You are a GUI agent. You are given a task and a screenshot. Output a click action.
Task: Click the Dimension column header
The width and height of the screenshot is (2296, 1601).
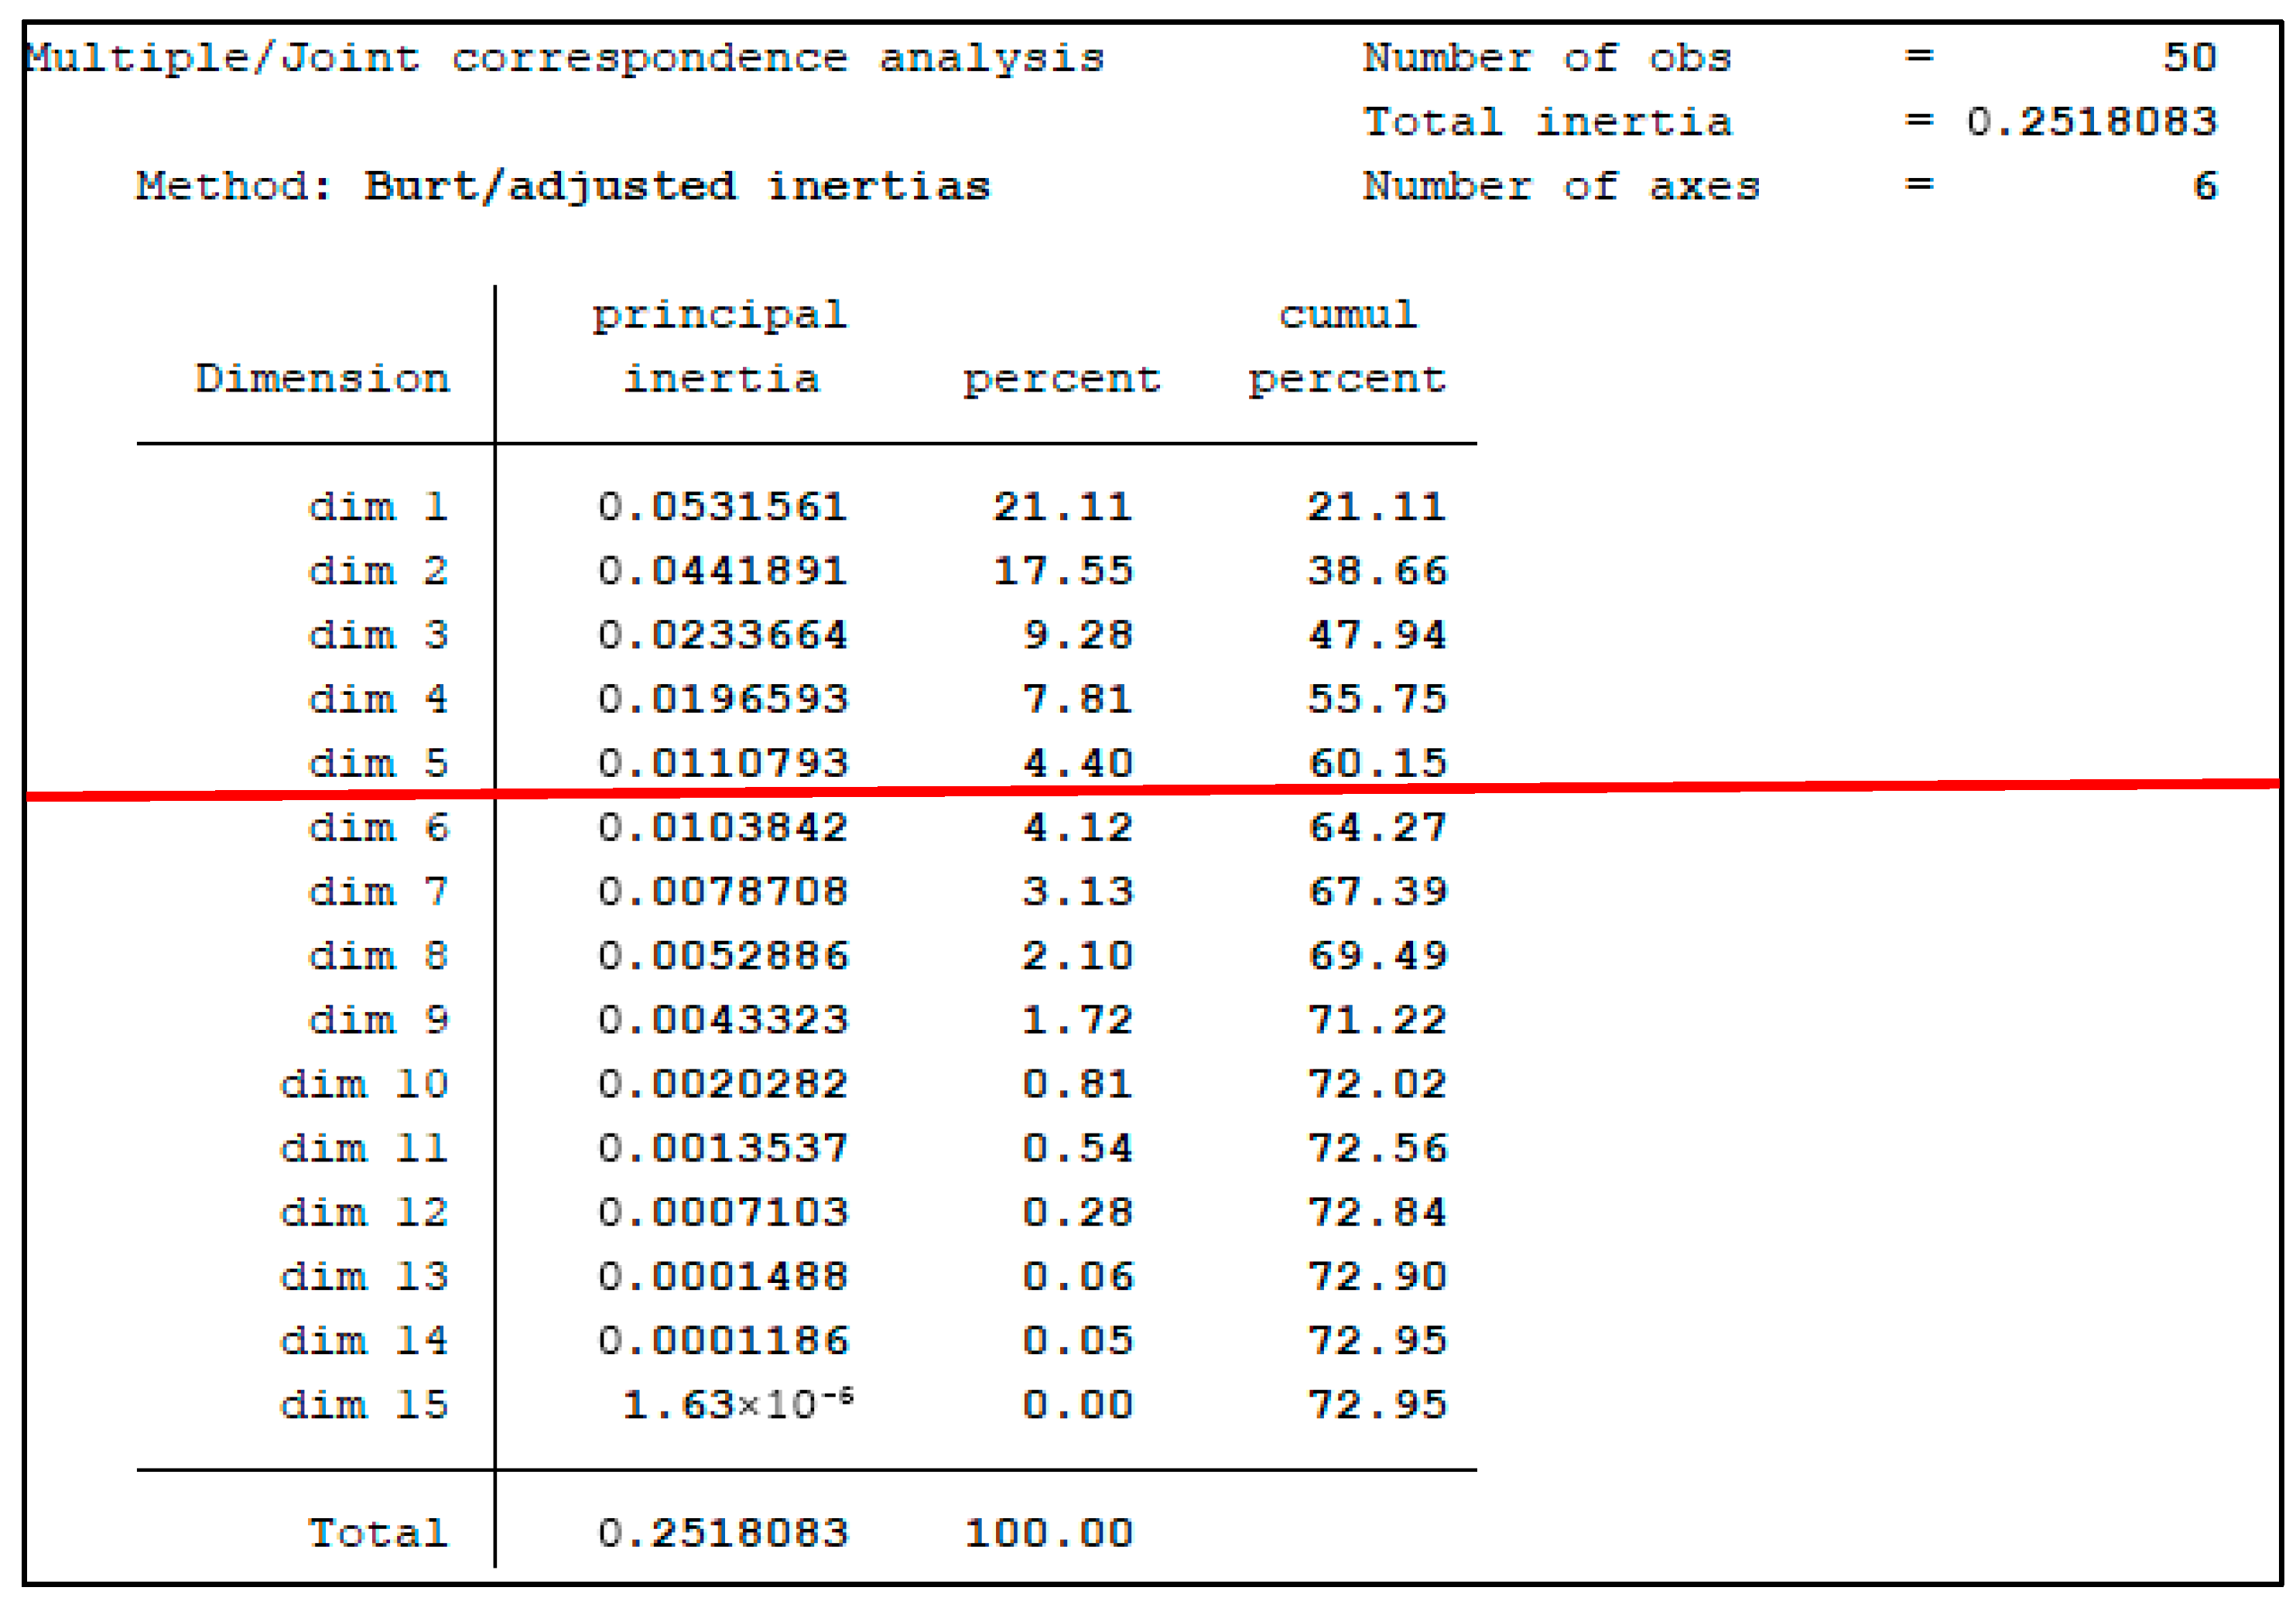322,379
